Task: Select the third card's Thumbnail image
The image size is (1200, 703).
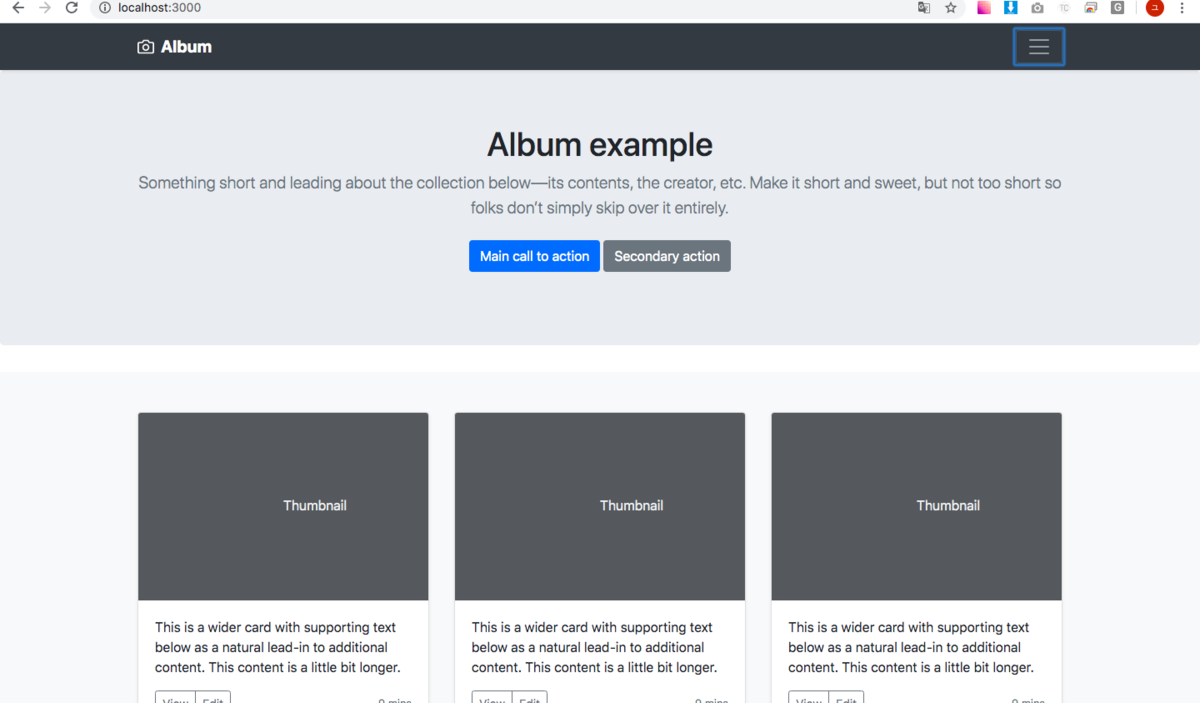Action: click(916, 506)
